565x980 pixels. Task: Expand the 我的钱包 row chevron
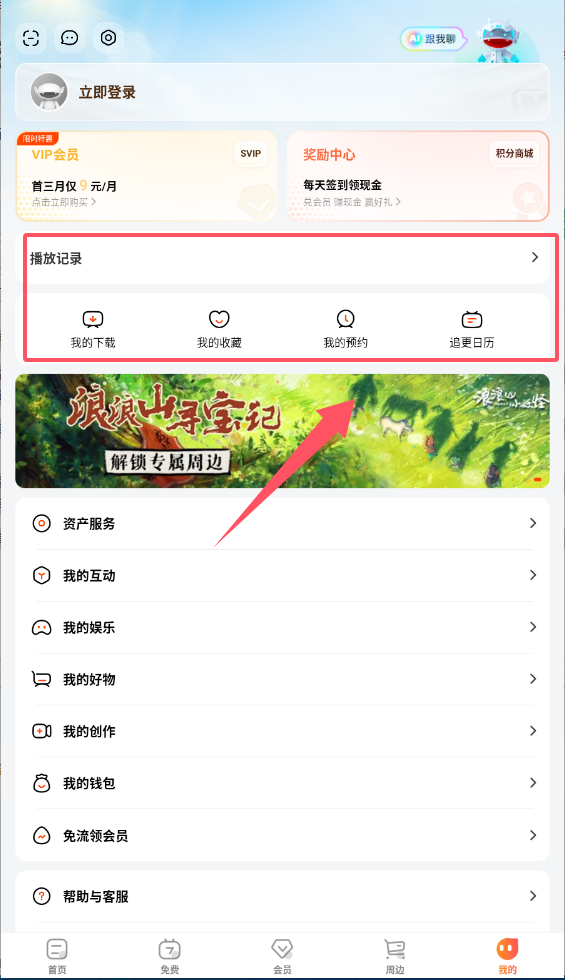[532, 782]
